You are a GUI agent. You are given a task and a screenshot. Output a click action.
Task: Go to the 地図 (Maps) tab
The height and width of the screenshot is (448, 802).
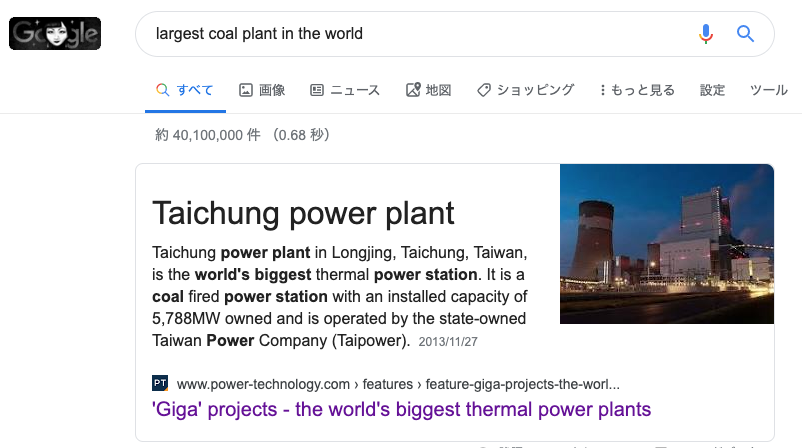coord(428,90)
